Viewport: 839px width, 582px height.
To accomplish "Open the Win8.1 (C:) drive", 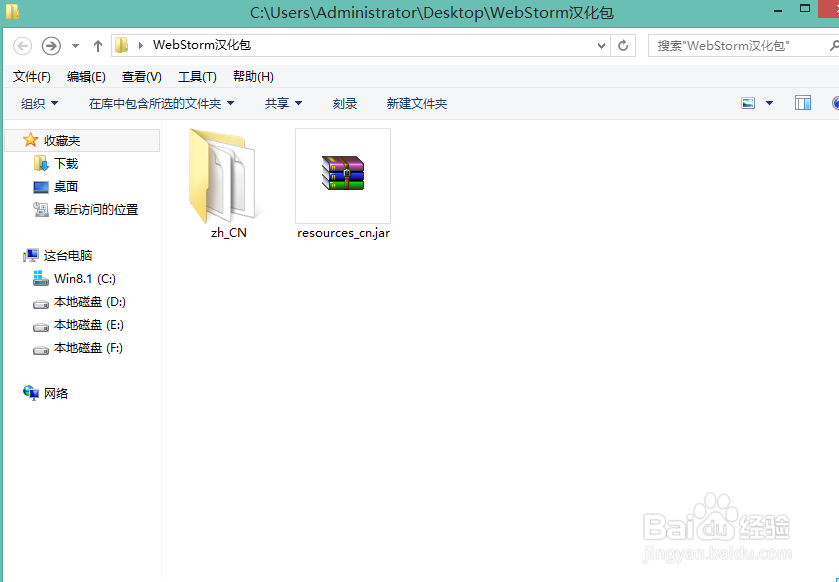I will [74, 279].
